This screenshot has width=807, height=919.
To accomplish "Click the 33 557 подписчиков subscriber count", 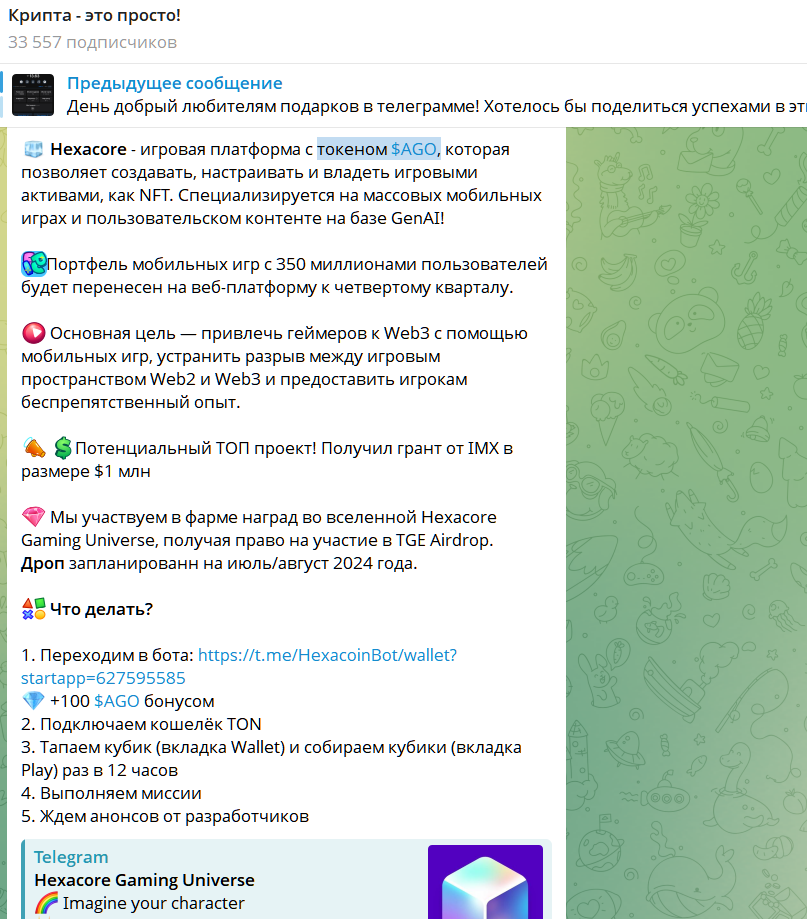I will click(x=93, y=42).
